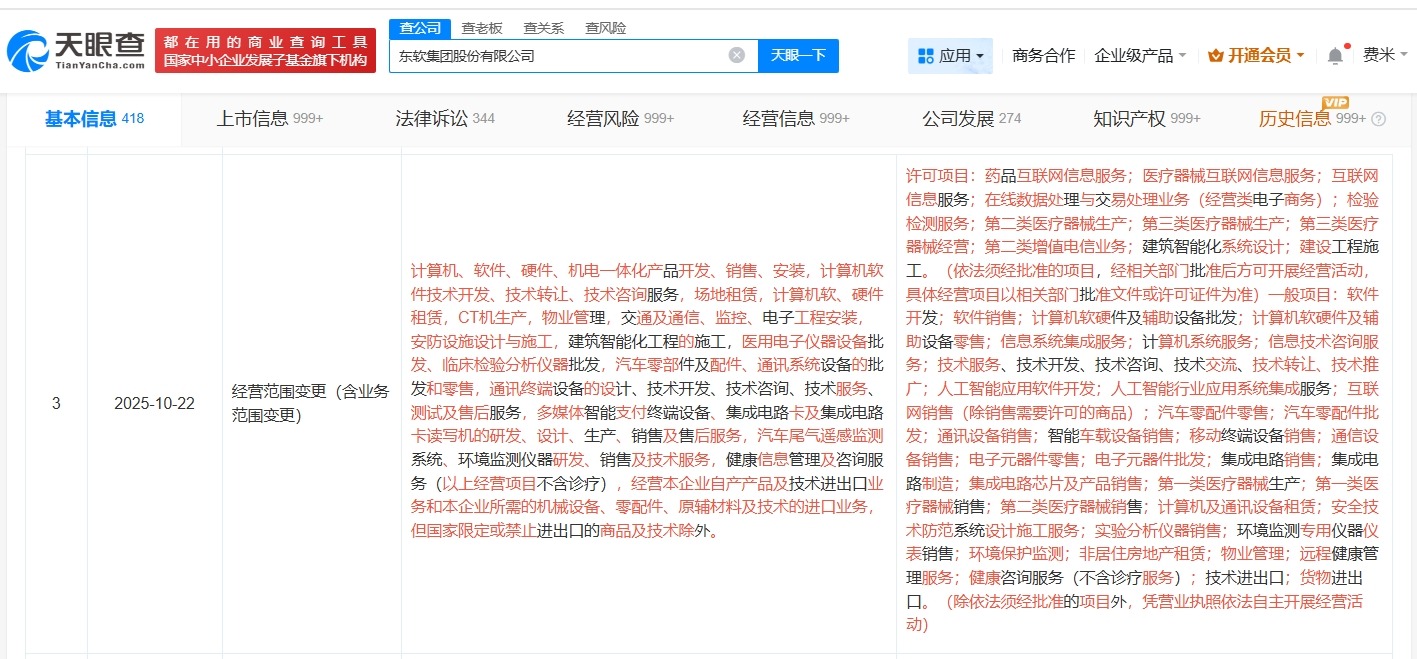The height and width of the screenshot is (659, 1417).
Task: Open the 经营风险 tab
Action: tap(600, 118)
